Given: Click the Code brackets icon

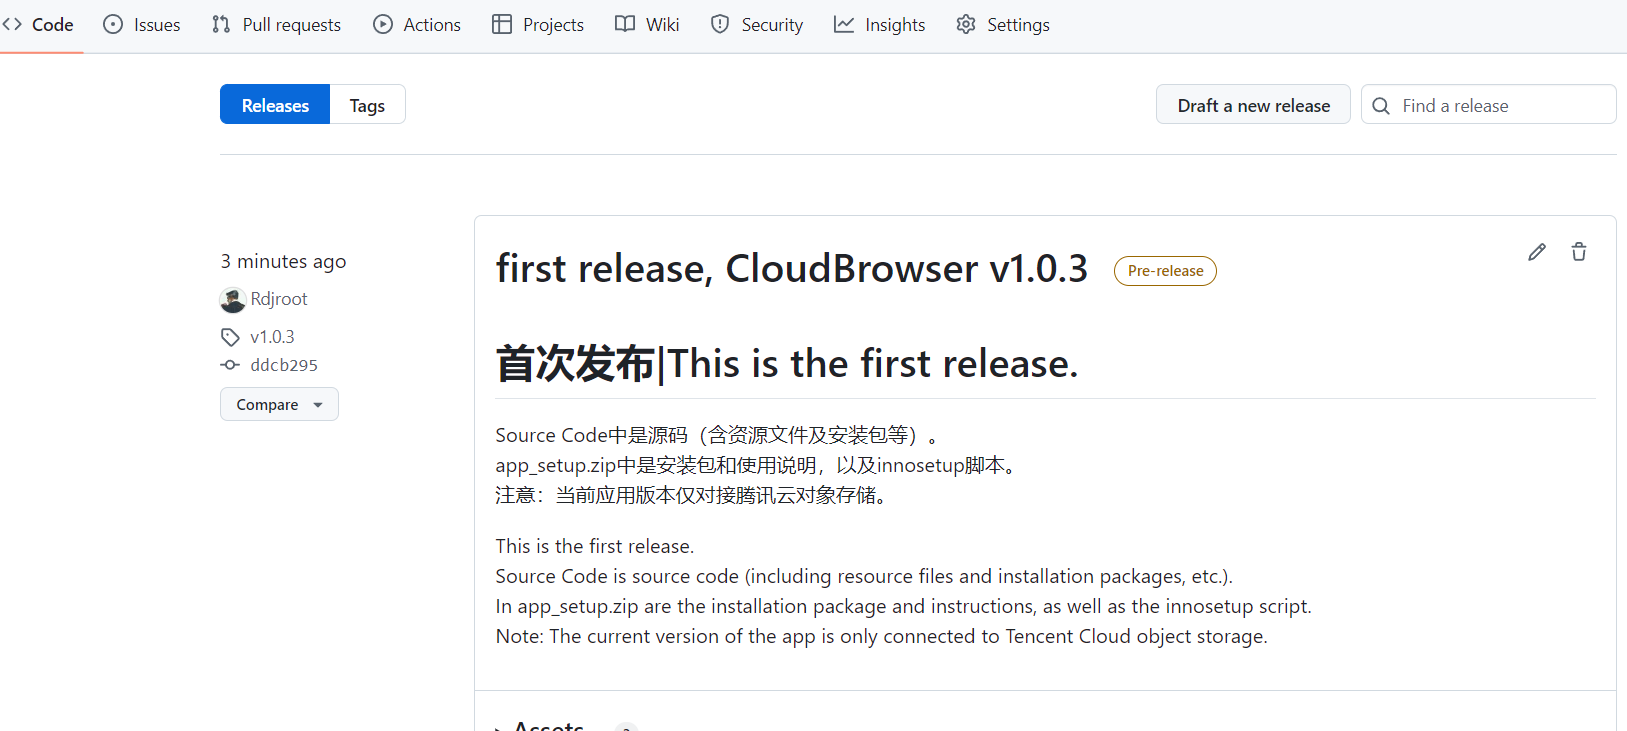Looking at the screenshot, I should pyautogui.click(x=11, y=24).
